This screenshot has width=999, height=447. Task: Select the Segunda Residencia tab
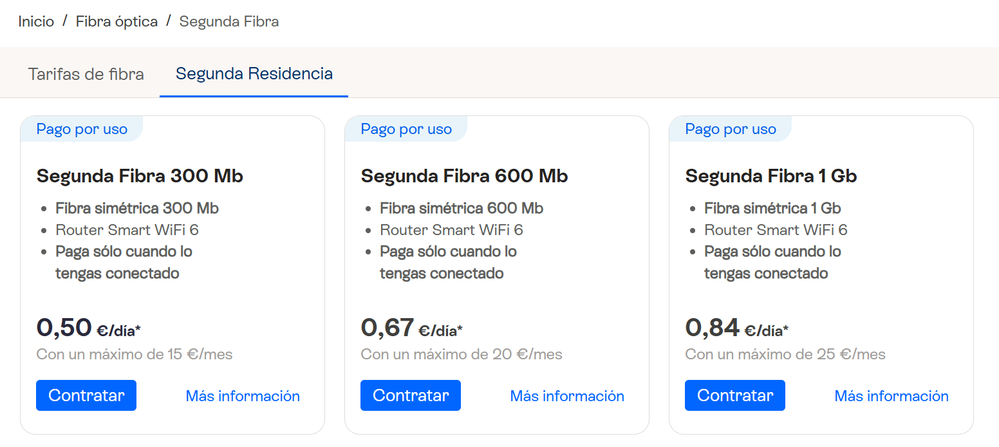coord(254,74)
